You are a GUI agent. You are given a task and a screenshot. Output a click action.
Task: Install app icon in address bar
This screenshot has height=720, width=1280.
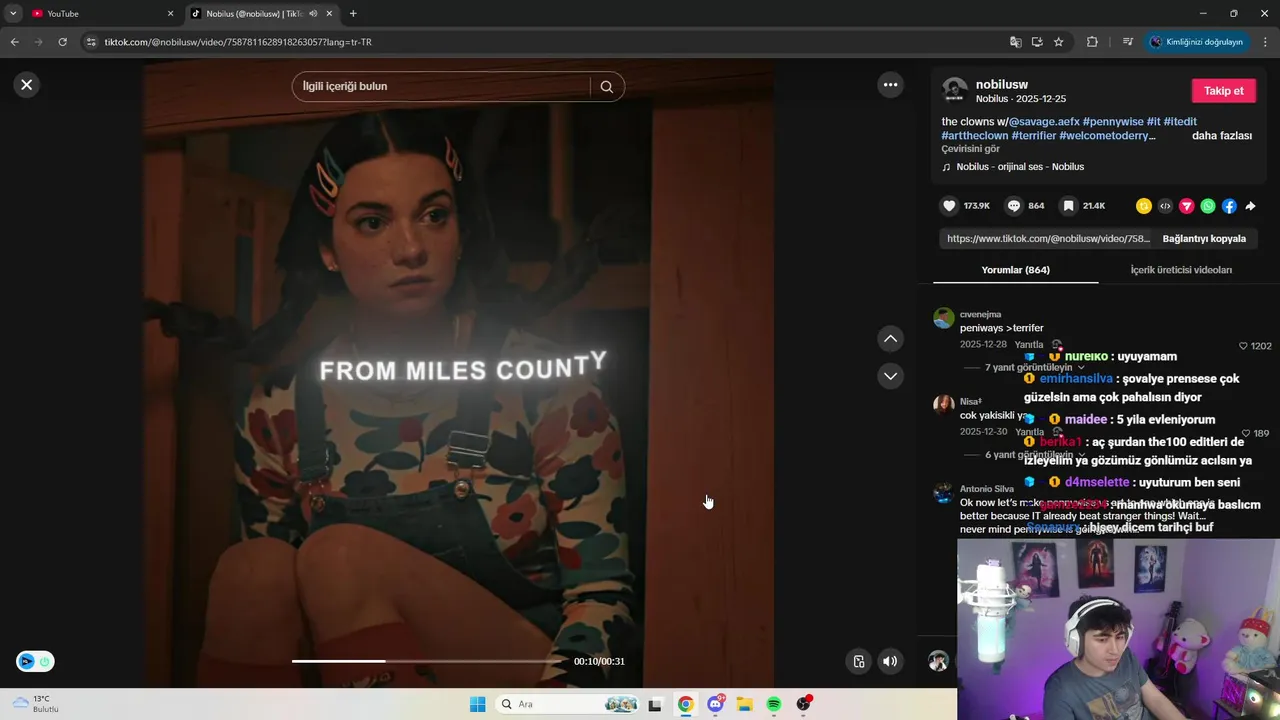(x=1037, y=42)
